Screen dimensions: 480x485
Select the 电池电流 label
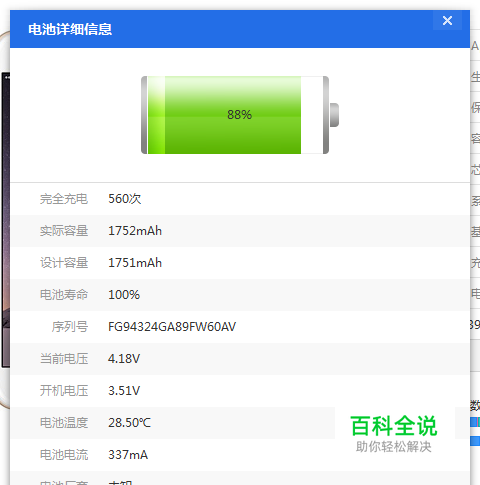(x=64, y=455)
